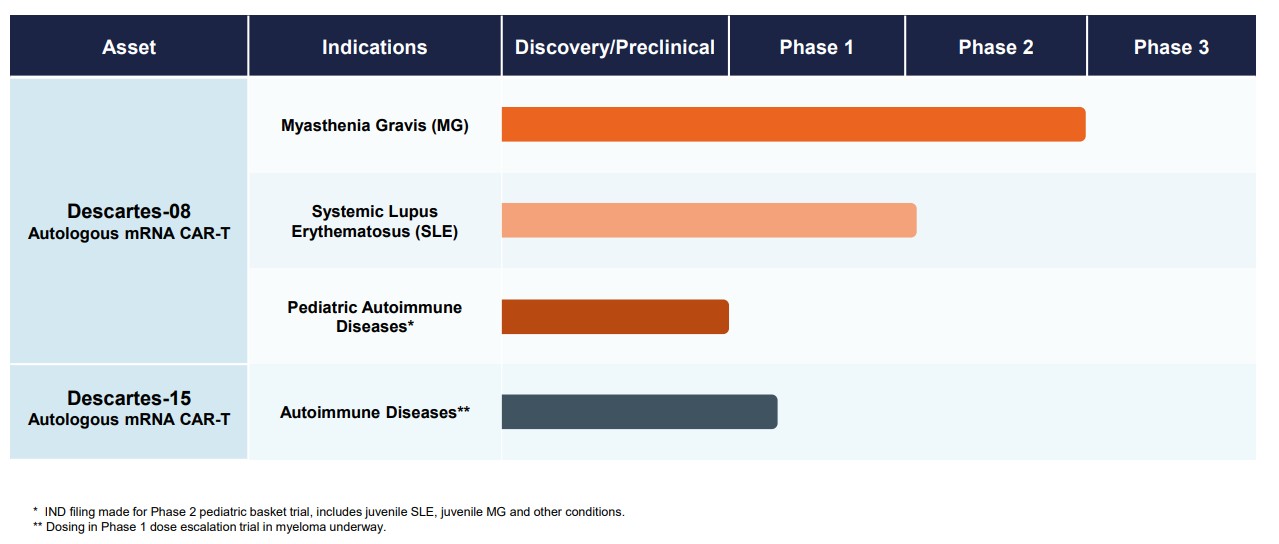
Task: Click the light orange SLE progress bar
Action: [x=709, y=220]
